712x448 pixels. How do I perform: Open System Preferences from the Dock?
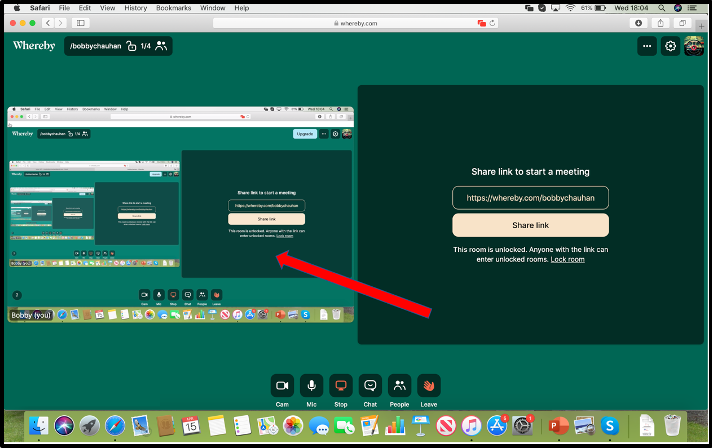coord(522,426)
